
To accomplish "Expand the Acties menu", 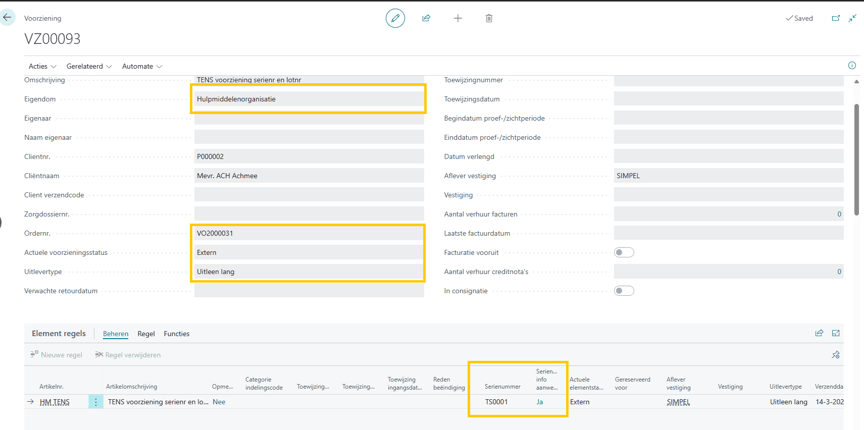I will pyautogui.click(x=42, y=66).
